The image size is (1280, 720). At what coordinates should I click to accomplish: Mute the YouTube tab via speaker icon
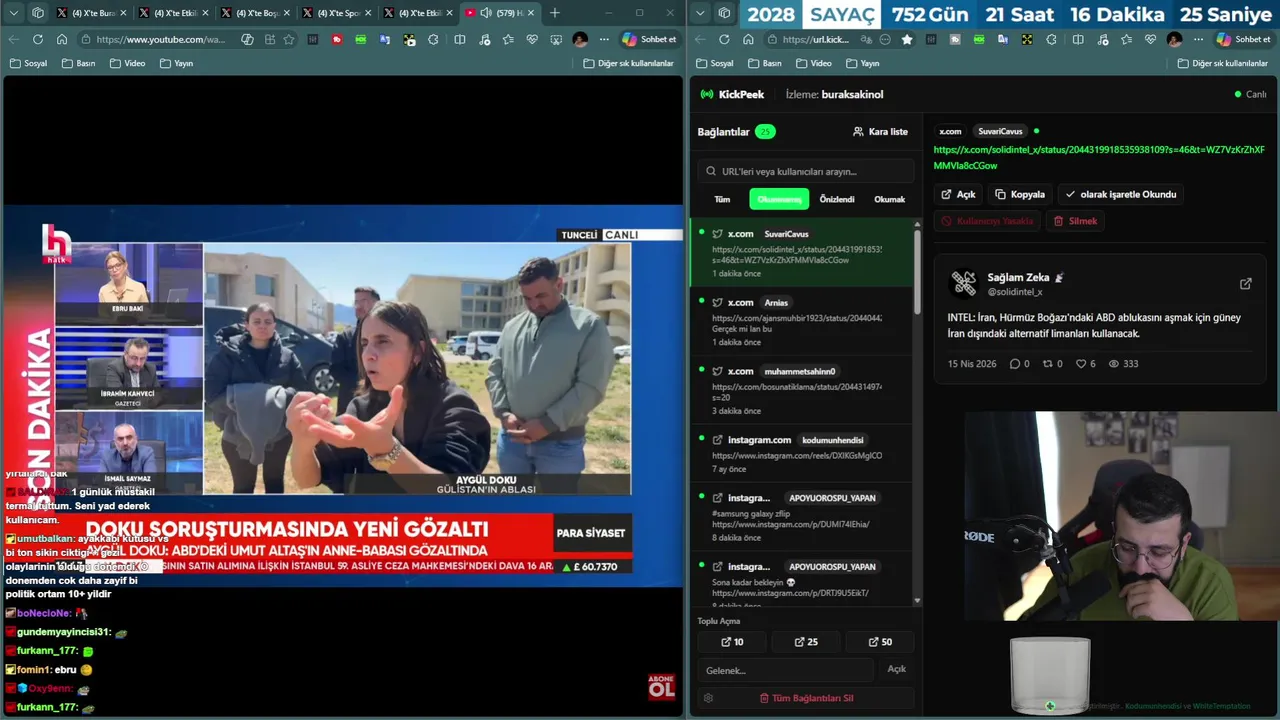[x=486, y=13]
